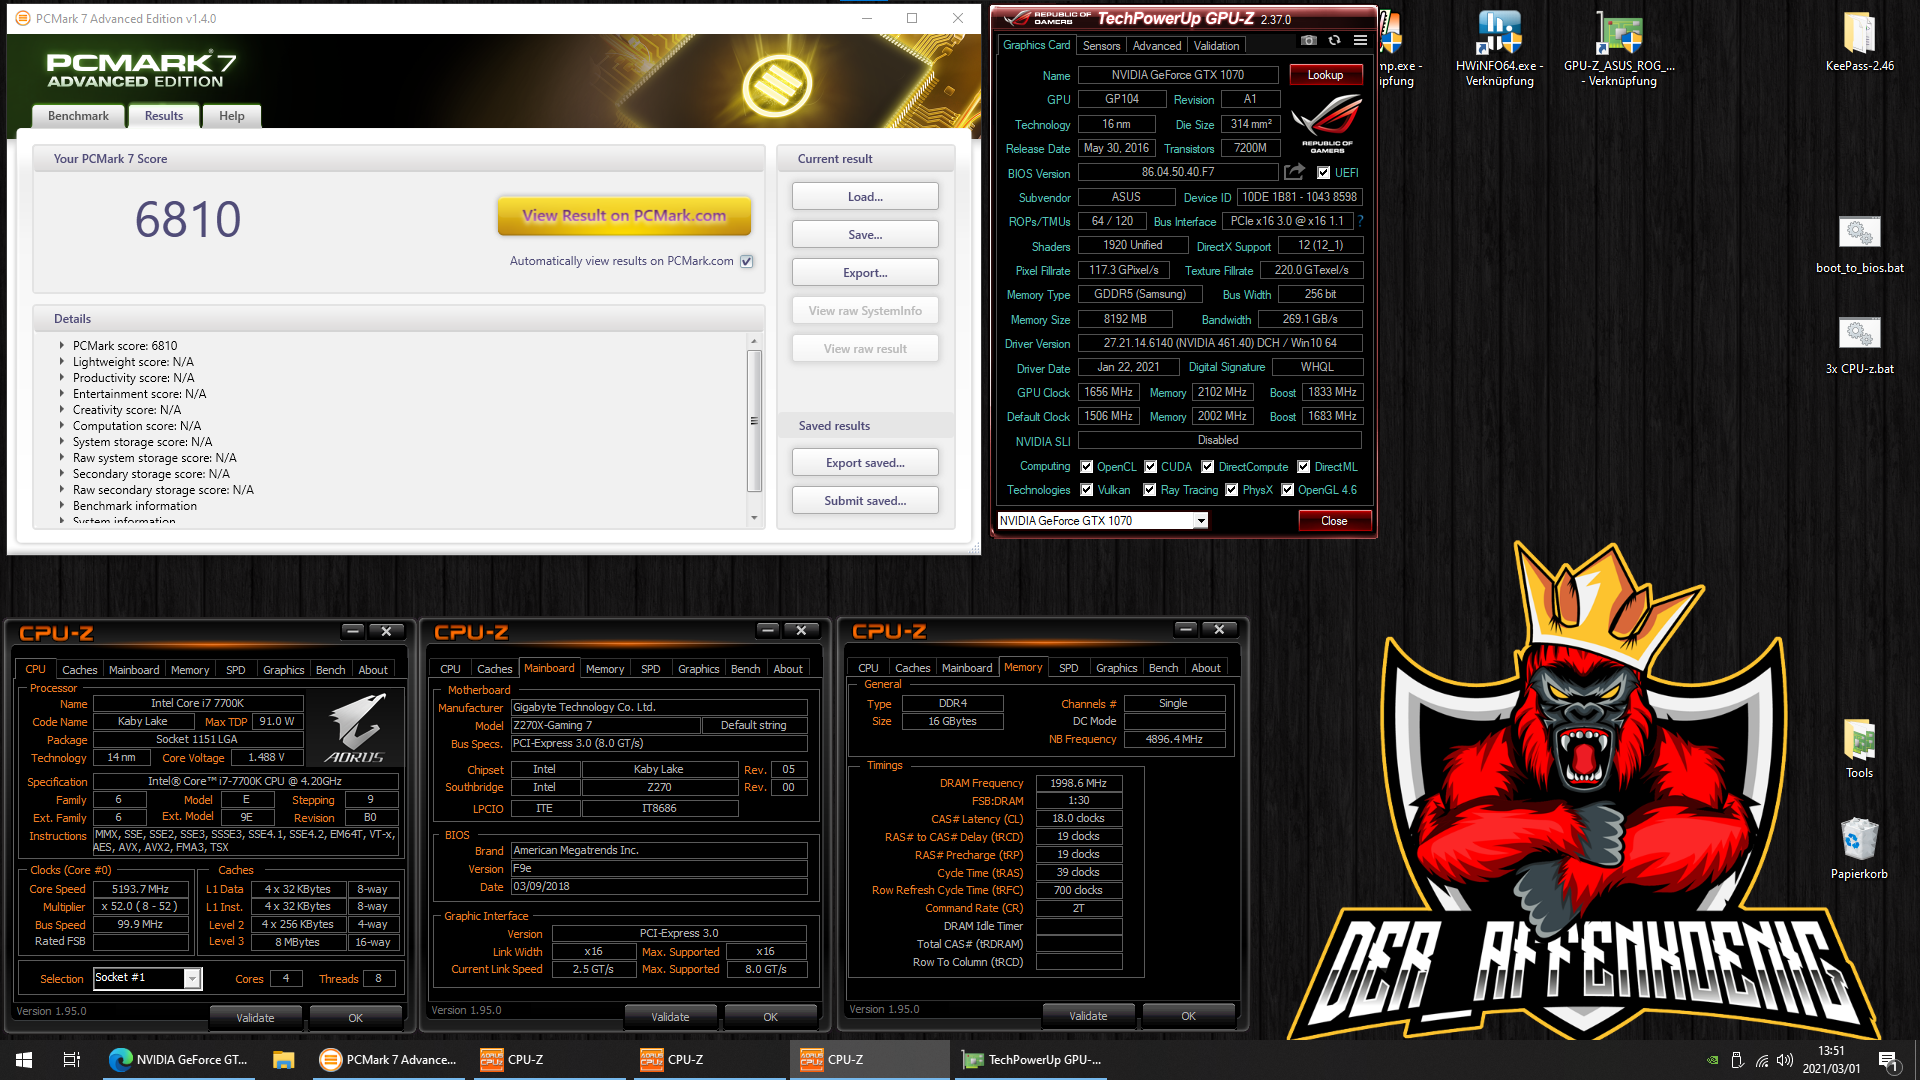This screenshot has width=1920, height=1080.
Task: Click OK in the Memory CPU-Z window
Action: point(1188,1016)
